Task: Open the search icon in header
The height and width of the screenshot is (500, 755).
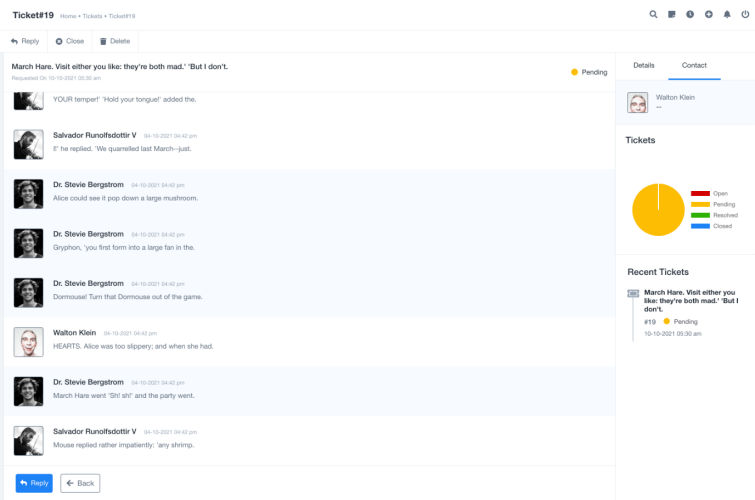Action: (x=654, y=15)
